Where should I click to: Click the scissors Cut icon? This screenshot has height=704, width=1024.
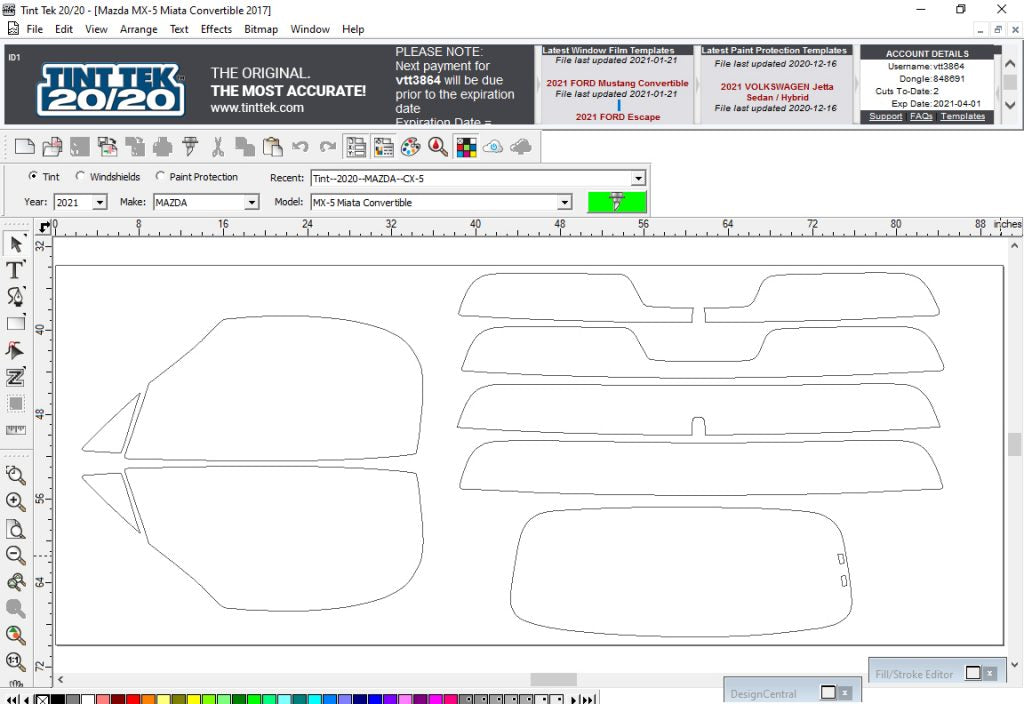pos(217,147)
